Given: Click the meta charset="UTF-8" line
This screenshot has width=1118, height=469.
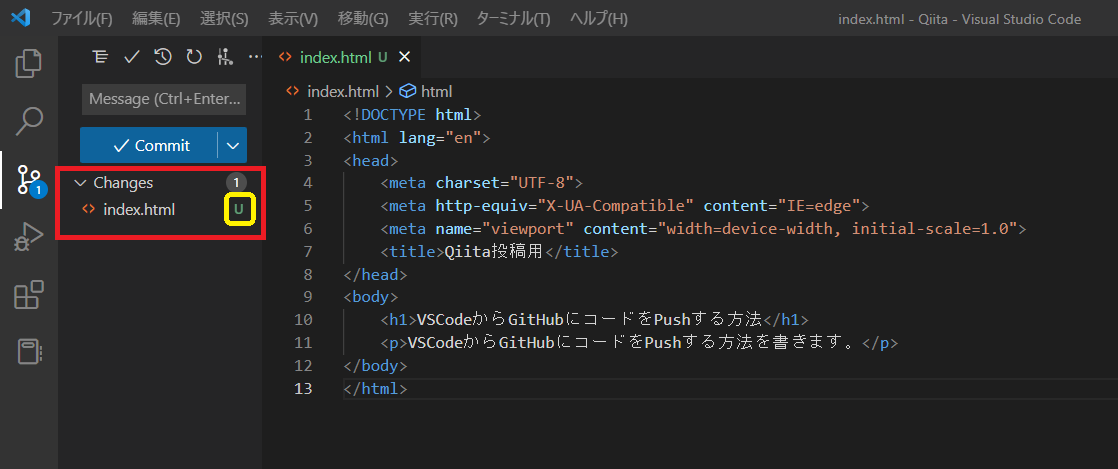Looking at the screenshot, I should tap(482, 183).
